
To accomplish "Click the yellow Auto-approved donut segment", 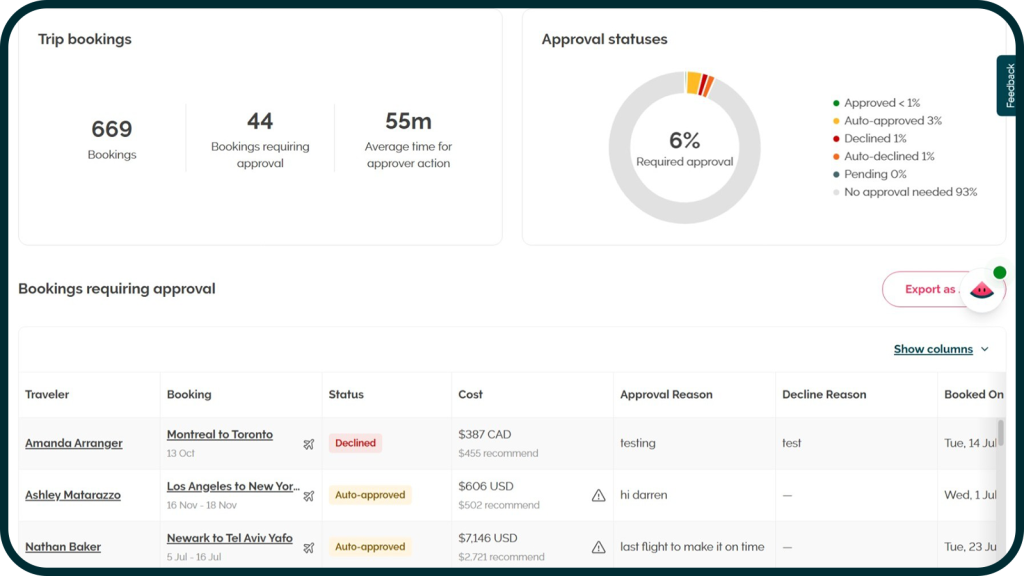I will click(694, 84).
